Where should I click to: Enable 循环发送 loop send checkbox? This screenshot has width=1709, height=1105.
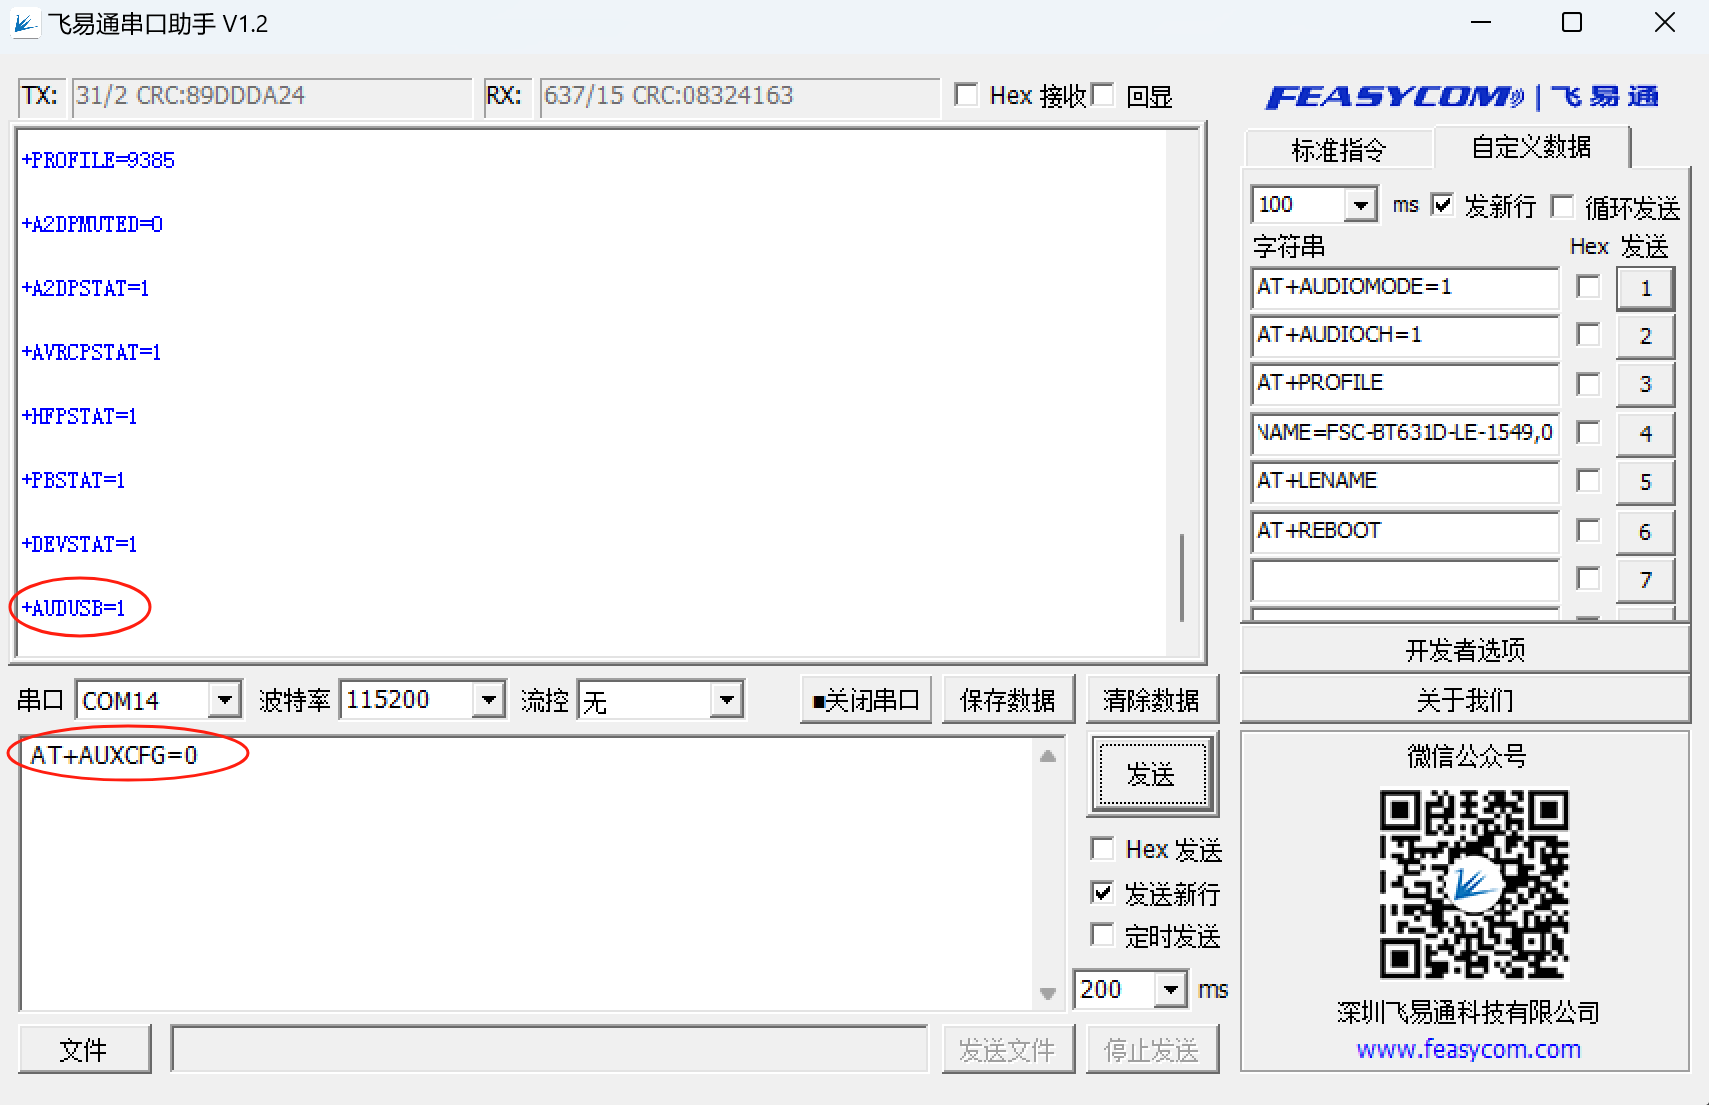(x=1563, y=206)
